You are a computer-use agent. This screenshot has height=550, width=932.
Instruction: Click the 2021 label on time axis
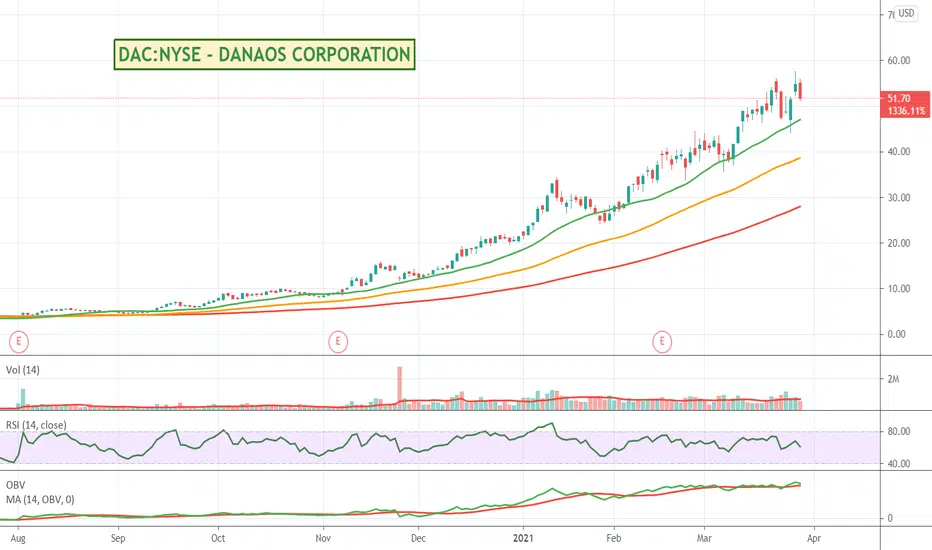pos(524,538)
